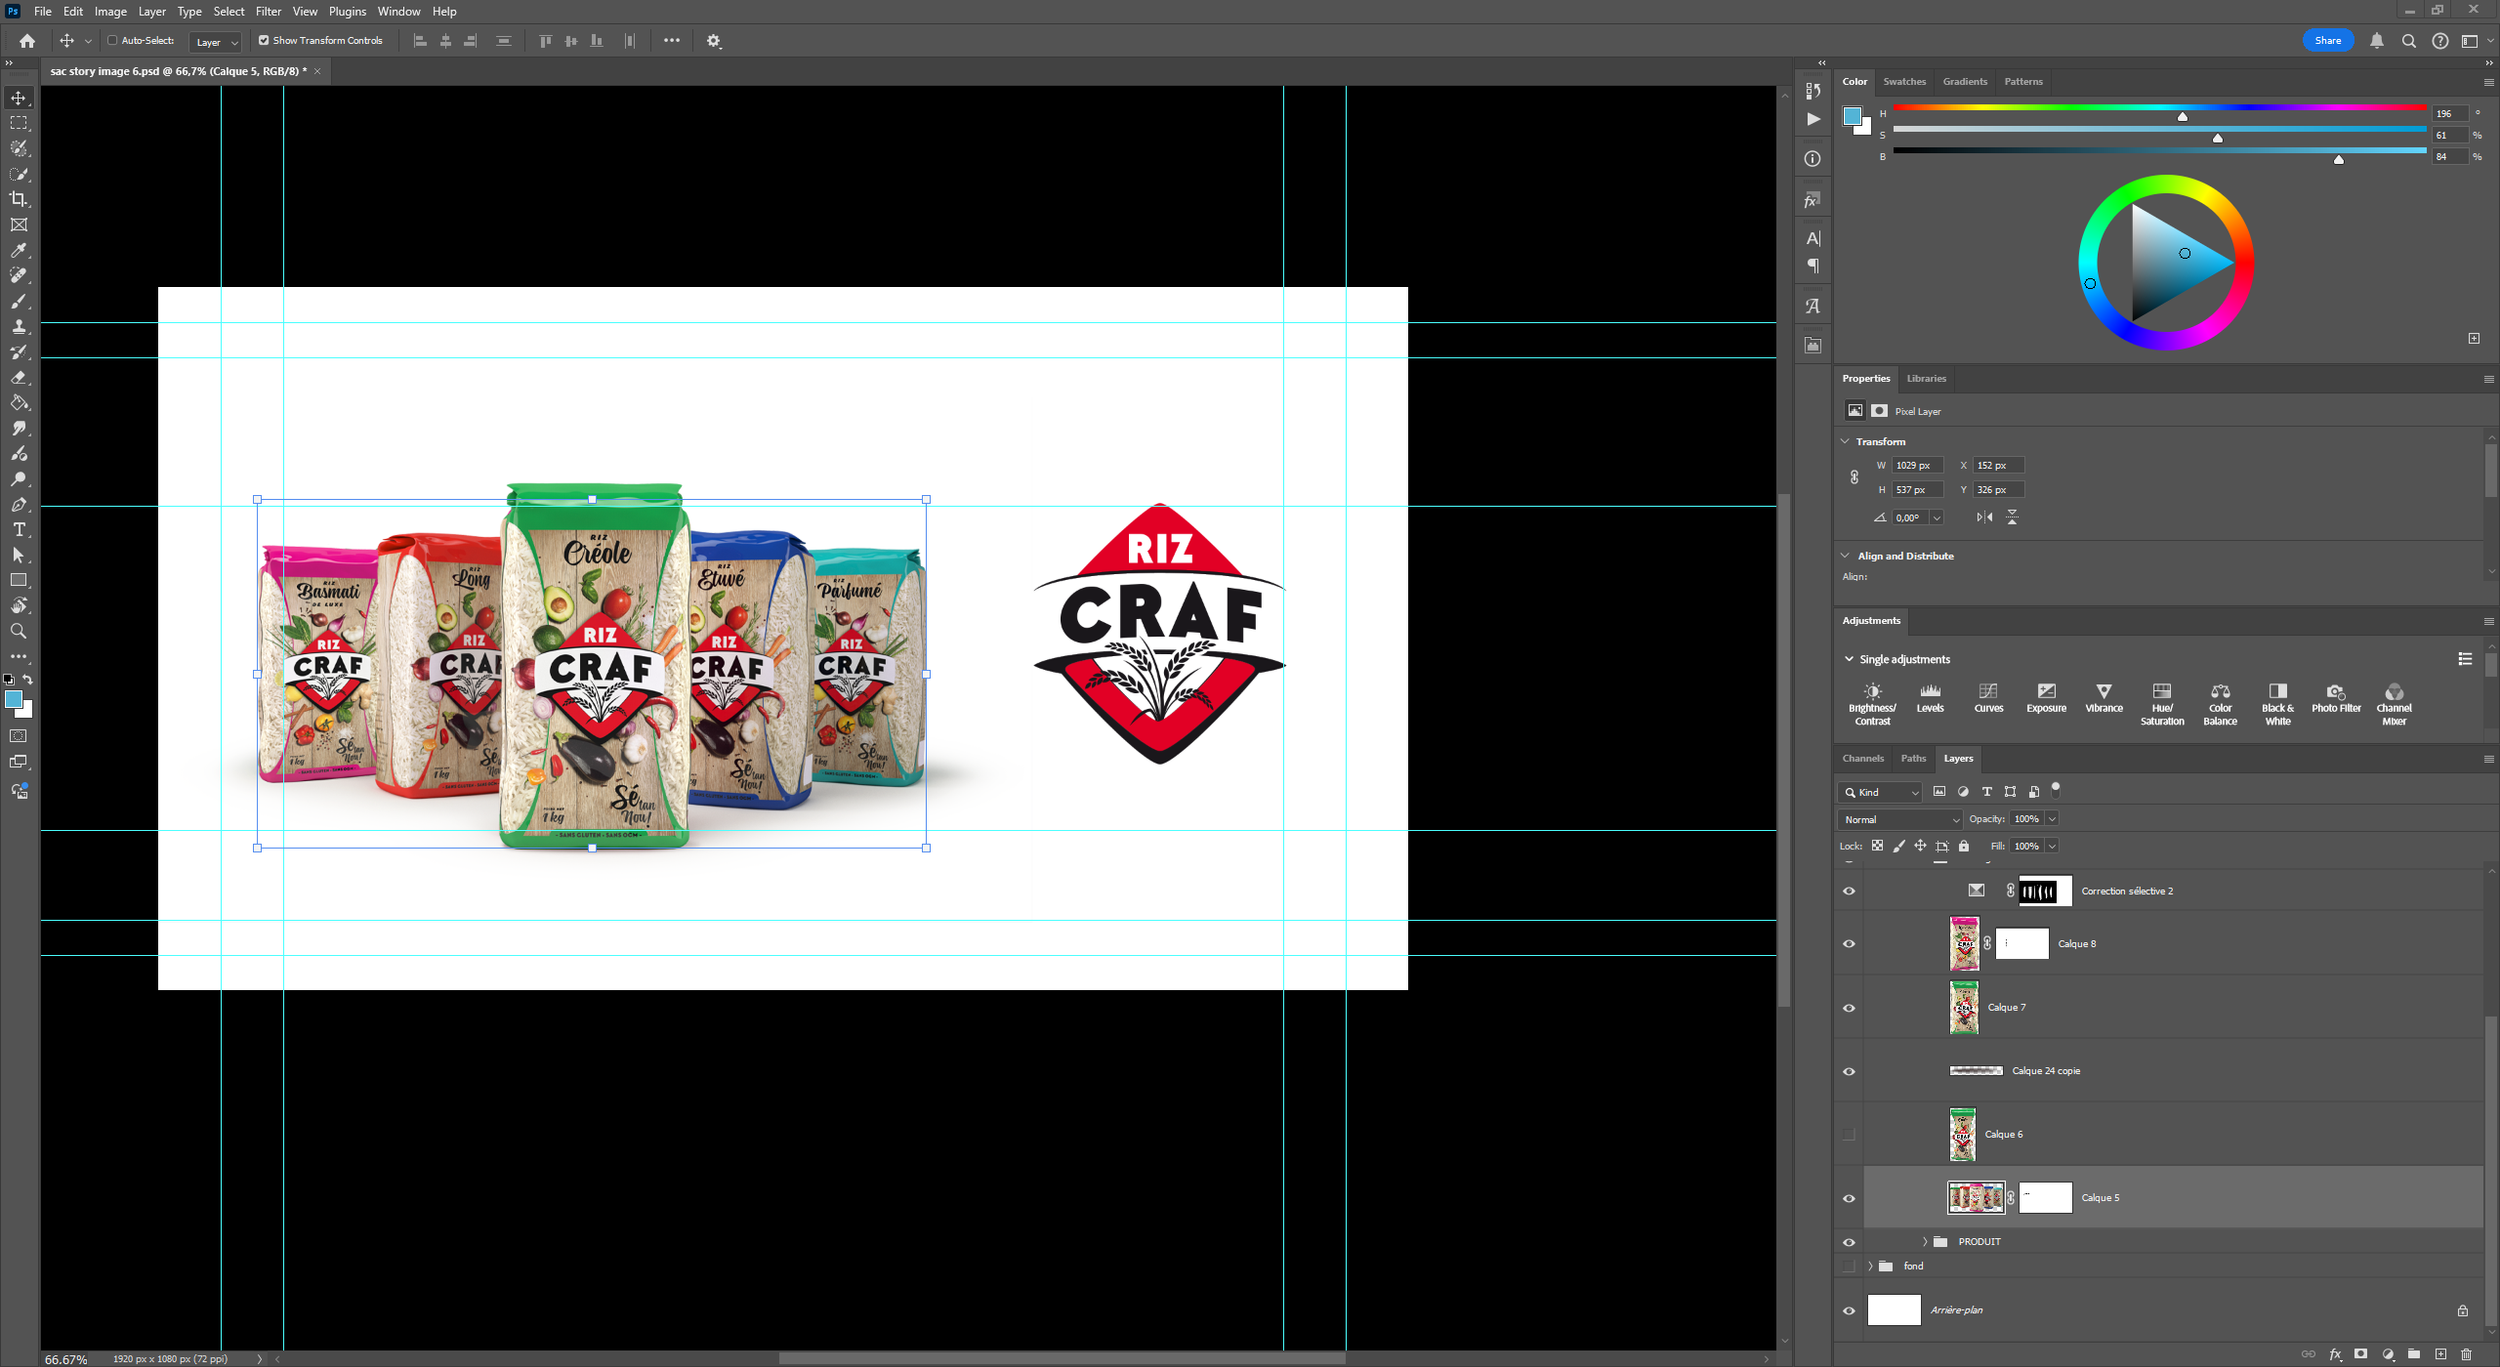Image resolution: width=2500 pixels, height=1367 pixels.
Task: Switch to the Libraries tab
Action: click(1926, 378)
